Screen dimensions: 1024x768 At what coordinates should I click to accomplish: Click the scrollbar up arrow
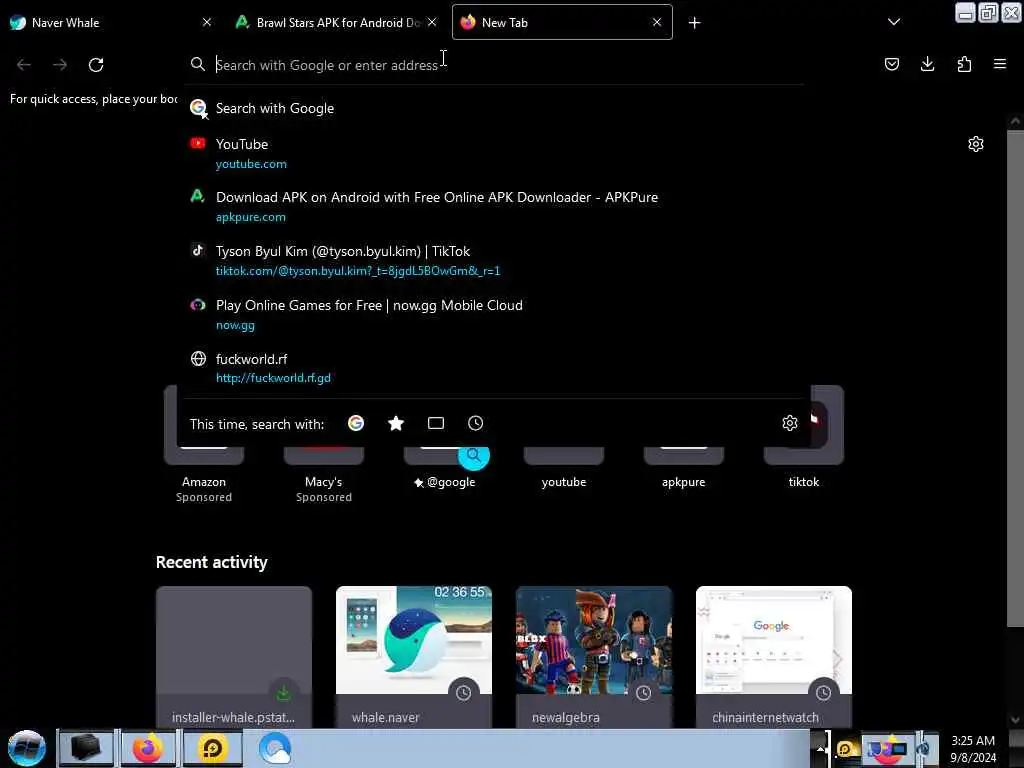[x=1015, y=121]
